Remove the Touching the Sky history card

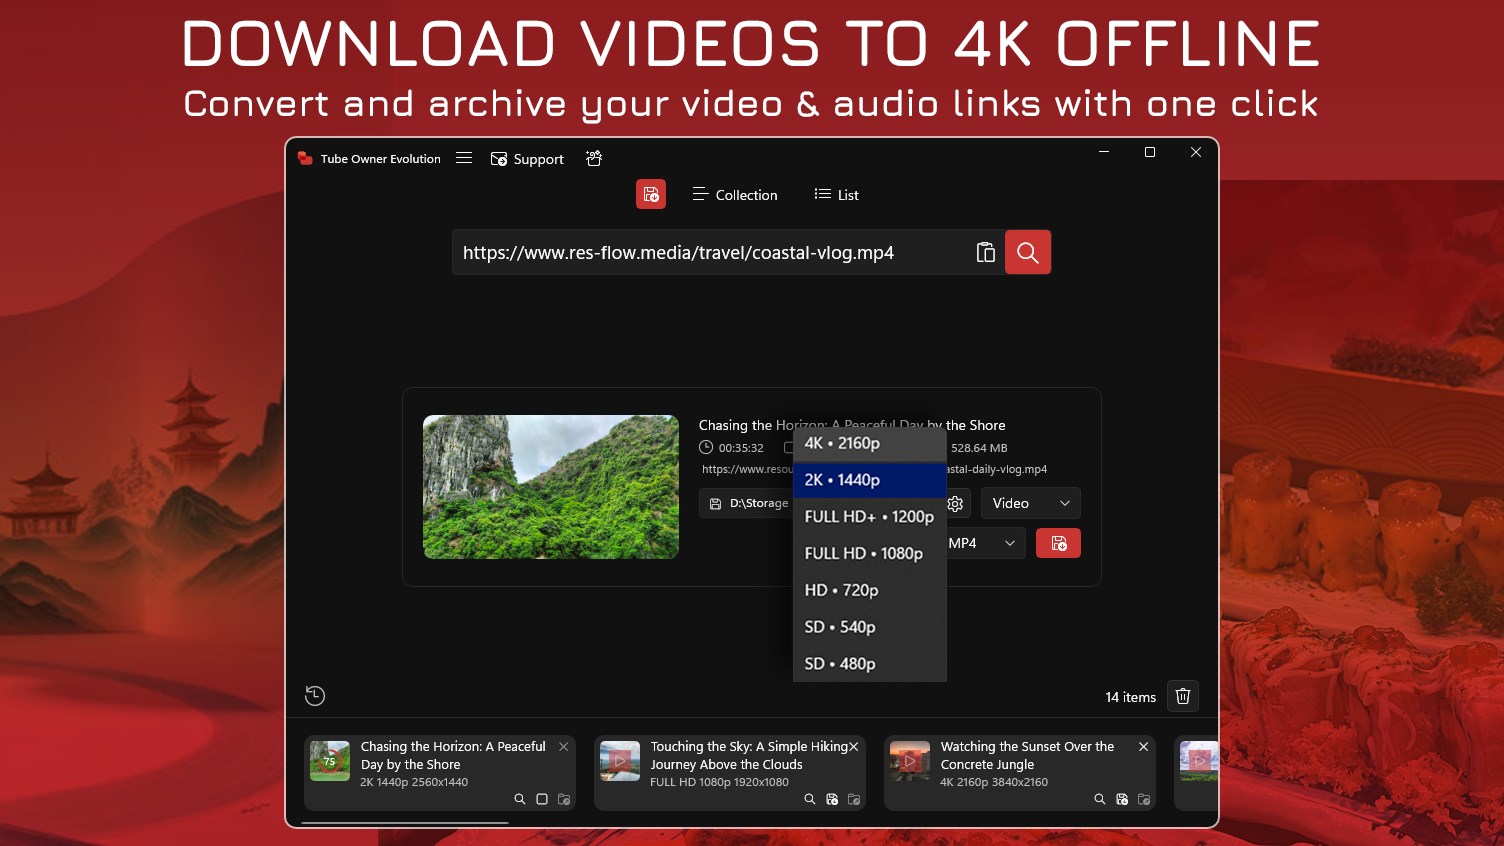coord(854,747)
